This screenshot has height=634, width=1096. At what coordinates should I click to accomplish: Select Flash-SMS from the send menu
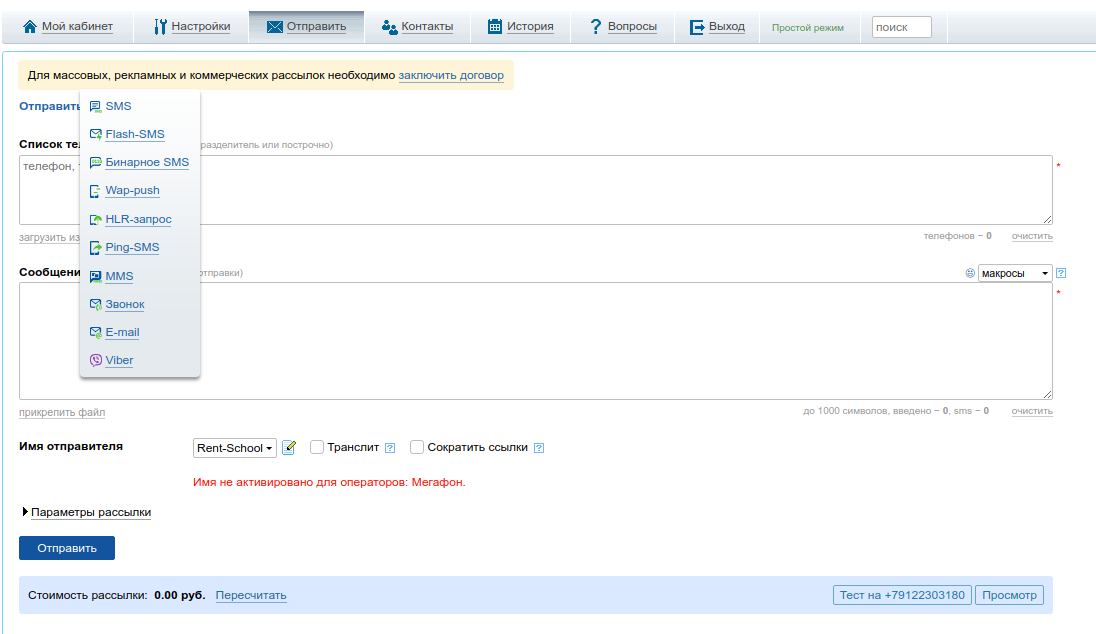click(x=135, y=135)
